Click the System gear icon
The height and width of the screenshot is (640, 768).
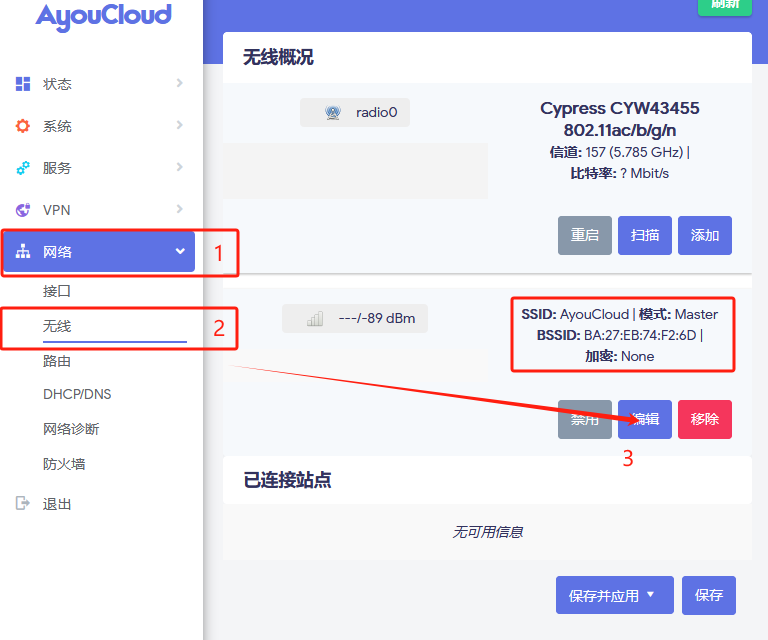23,126
